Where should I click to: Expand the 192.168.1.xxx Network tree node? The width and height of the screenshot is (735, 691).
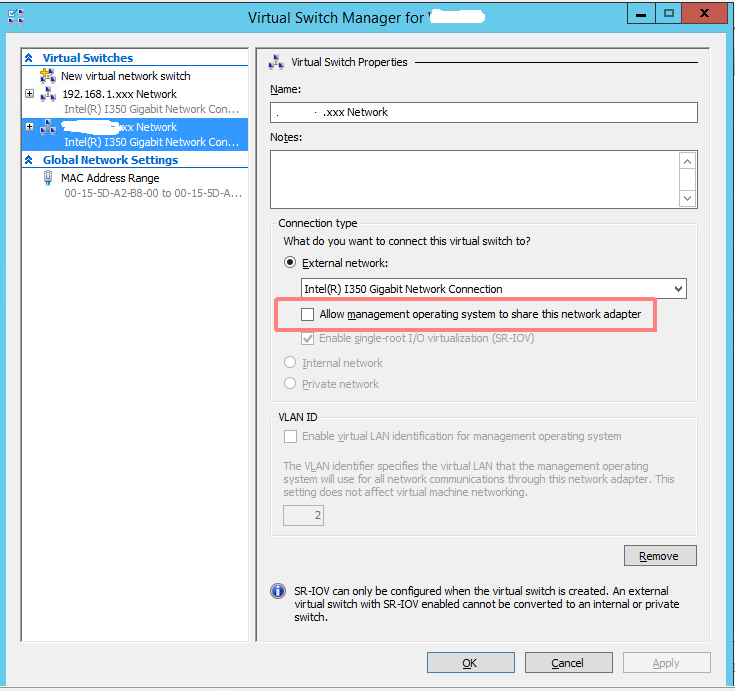pyautogui.click(x=30, y=93)
